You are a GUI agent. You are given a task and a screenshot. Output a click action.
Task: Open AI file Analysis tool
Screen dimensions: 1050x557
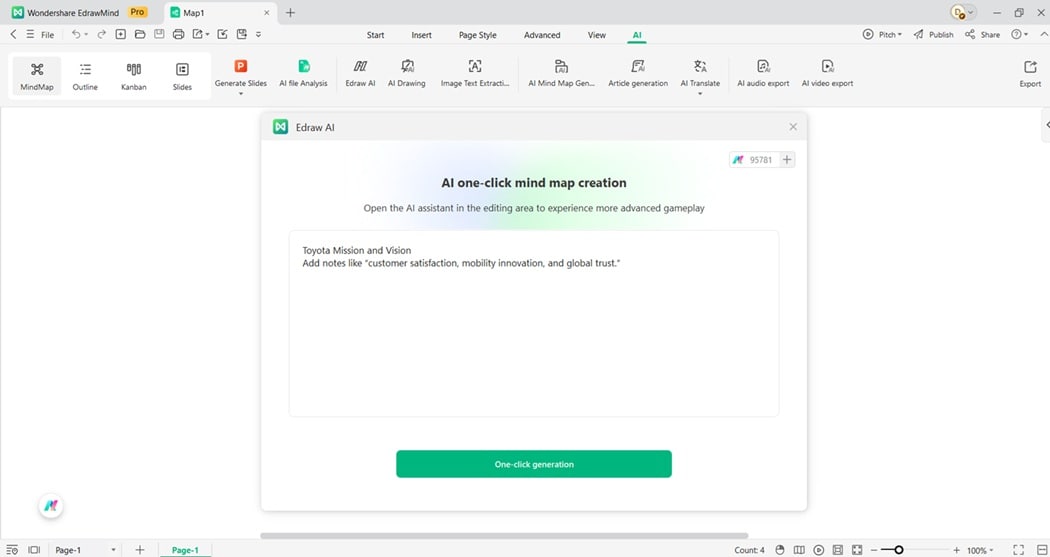303,74
